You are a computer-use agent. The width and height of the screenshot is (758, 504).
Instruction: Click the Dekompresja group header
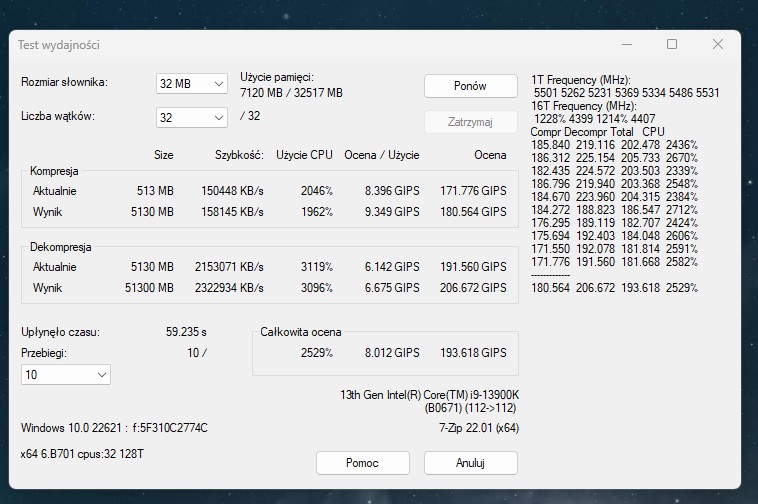point(61,246)
